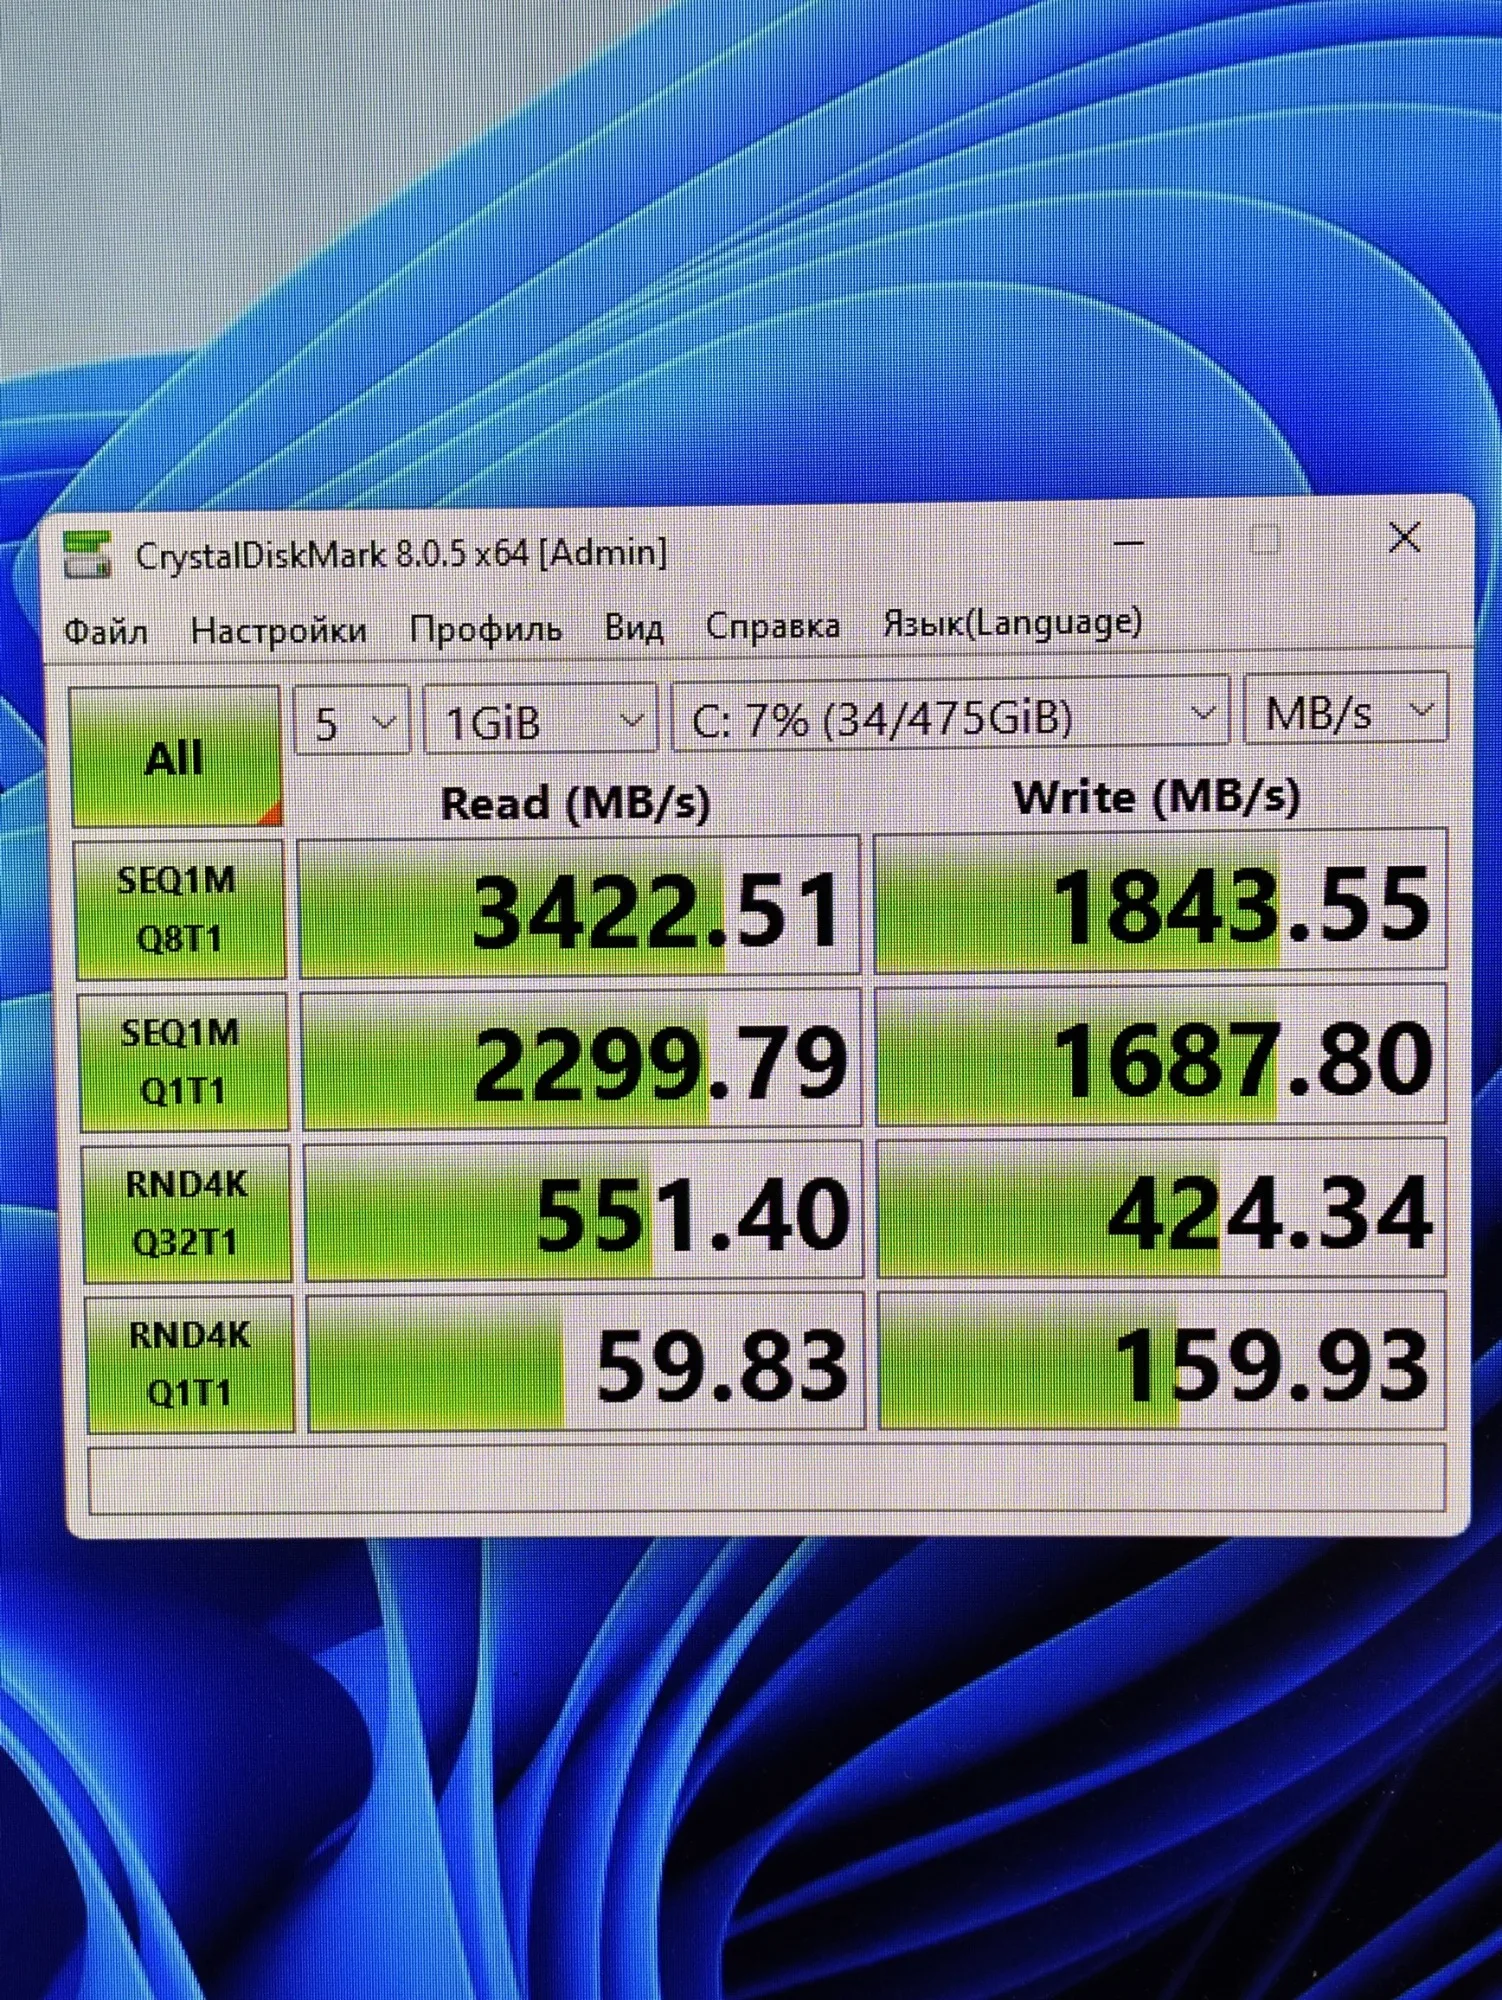This screenshot has width=1502, height=2000.
Task: Click the RND4K Q1T1 read value 59.83
Action: pyautogui.click(x=586, y=1363)
